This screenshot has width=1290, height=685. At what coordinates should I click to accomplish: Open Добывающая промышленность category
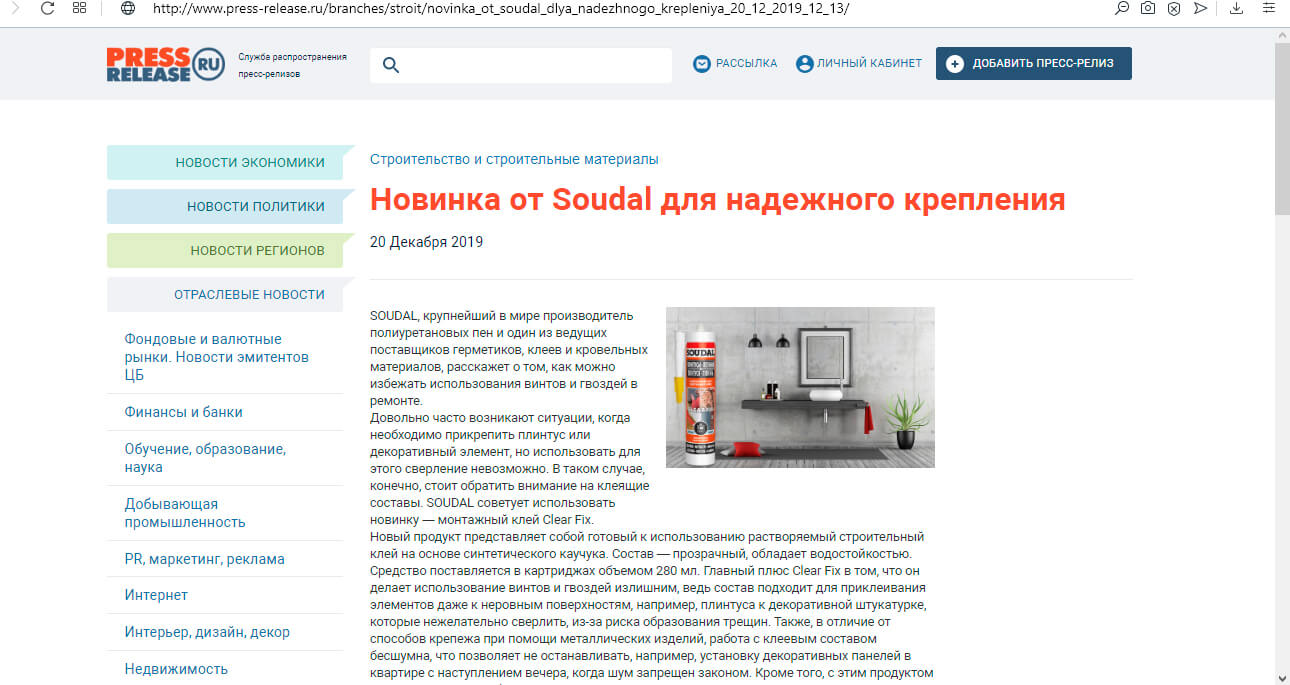(x=185, y=513)
